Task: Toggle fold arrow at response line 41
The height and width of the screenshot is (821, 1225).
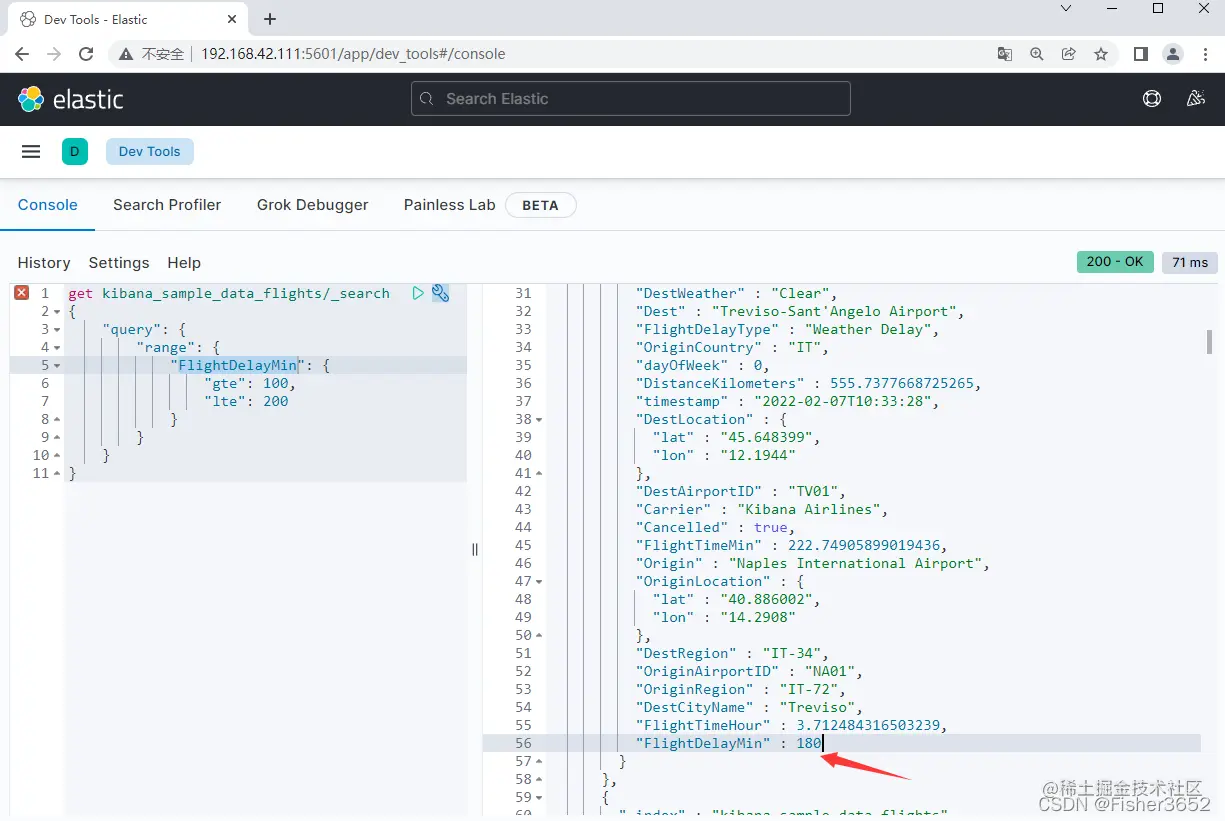Action: pos(540,474)
